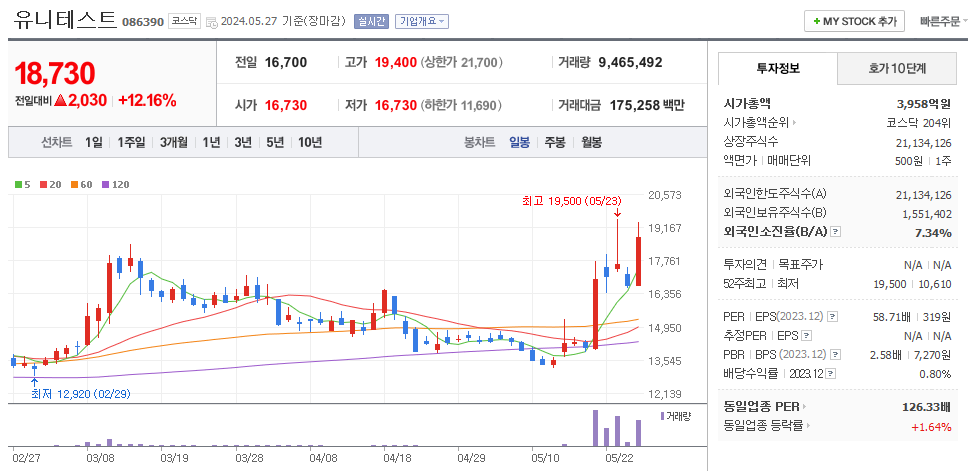Open help icon next to PBR BPS (2023.12)
Screen dimensions: 976x471
(x=835, y=355)
